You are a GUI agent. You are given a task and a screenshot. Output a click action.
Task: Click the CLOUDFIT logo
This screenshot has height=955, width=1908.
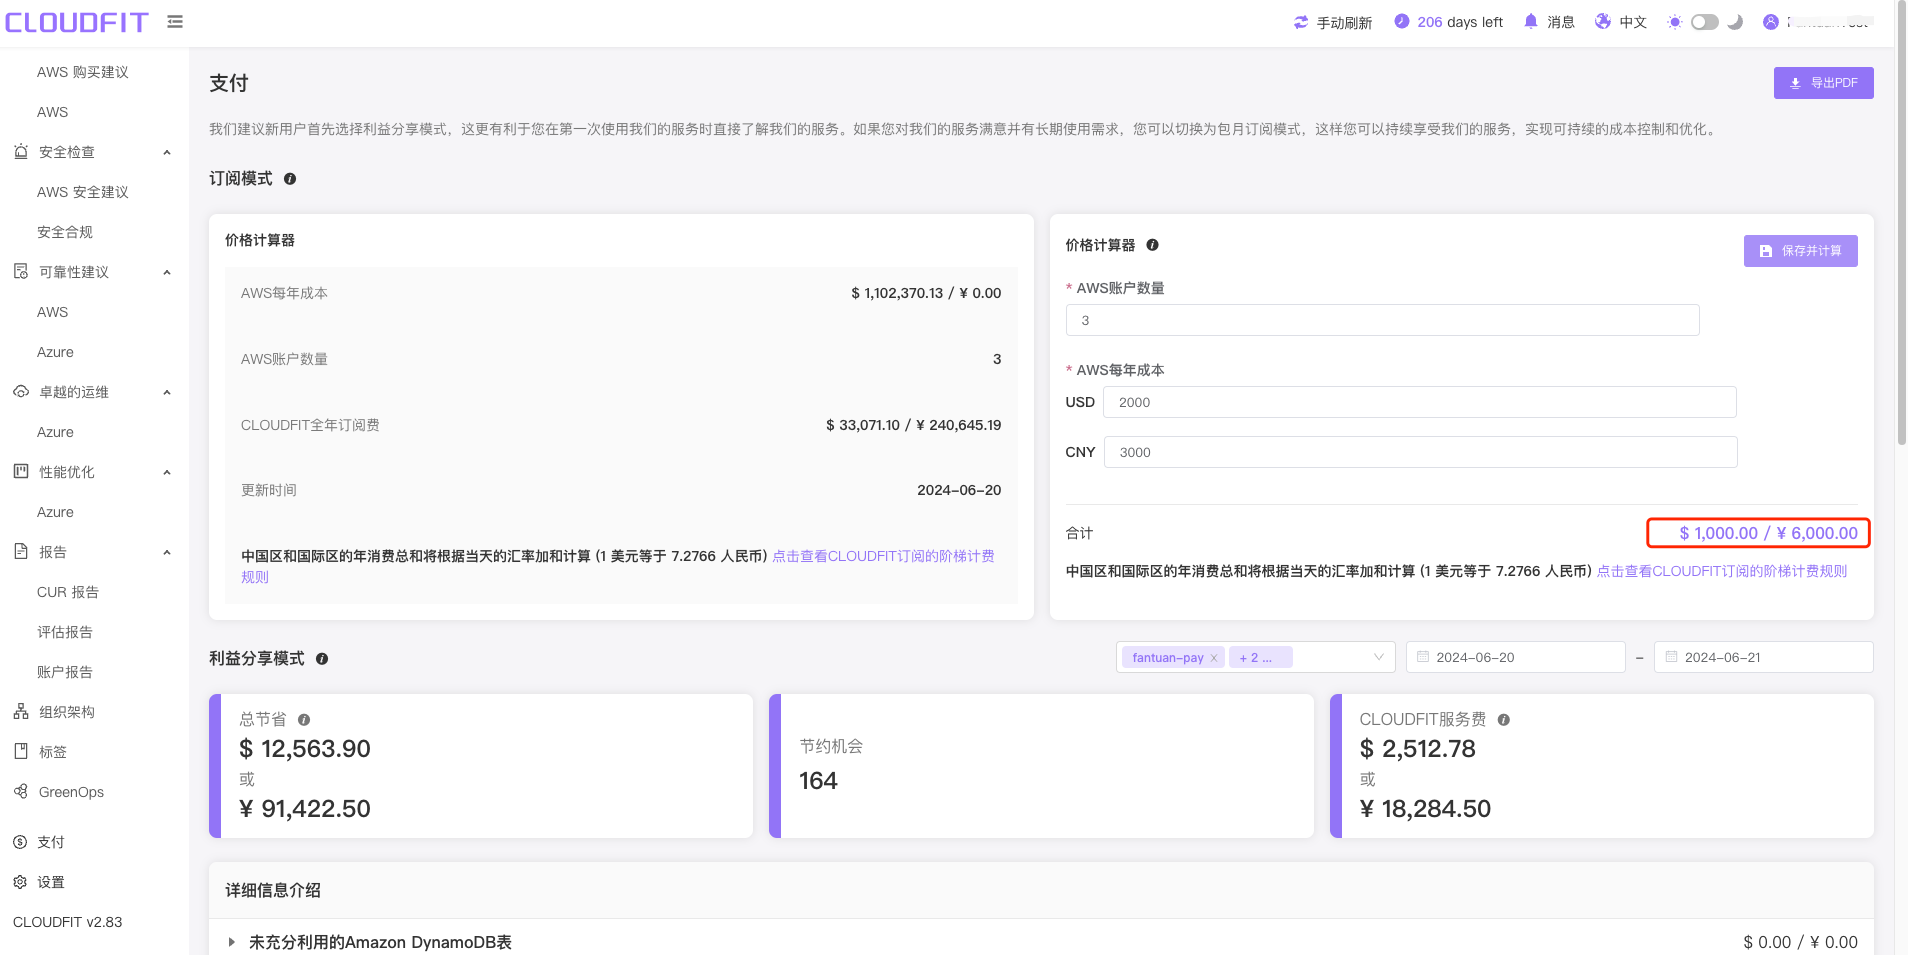[77, 22]
